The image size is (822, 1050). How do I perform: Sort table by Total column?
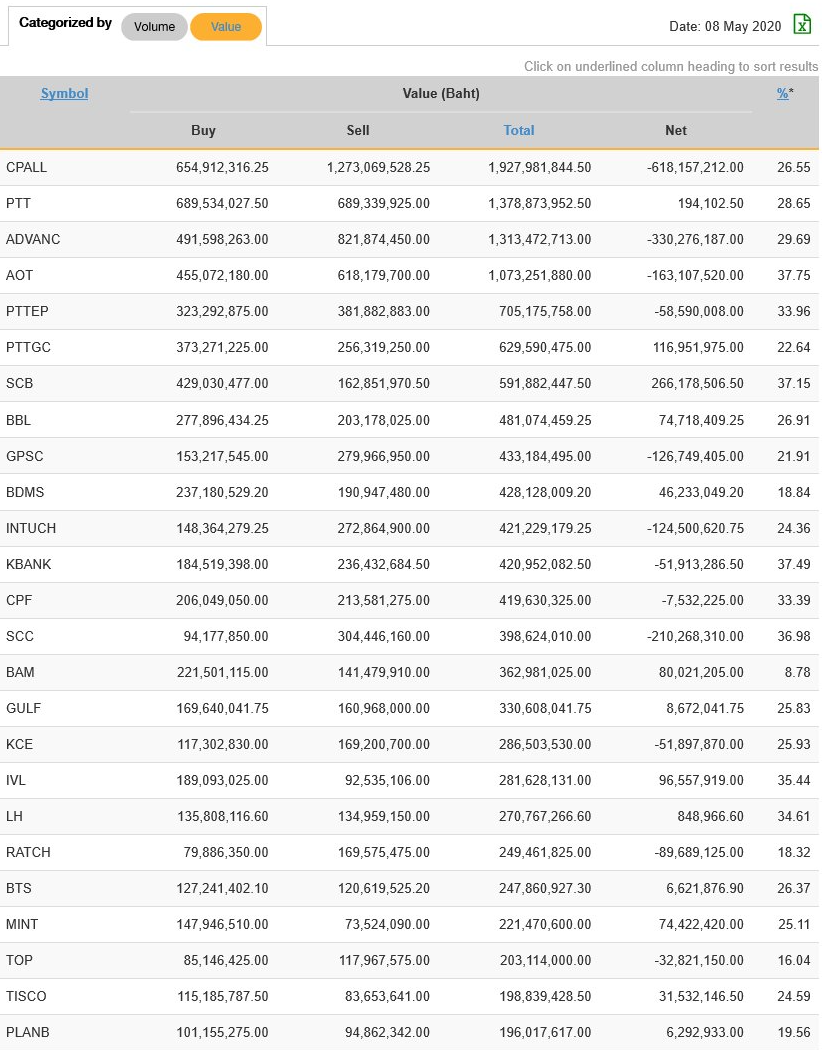(519, 130)
